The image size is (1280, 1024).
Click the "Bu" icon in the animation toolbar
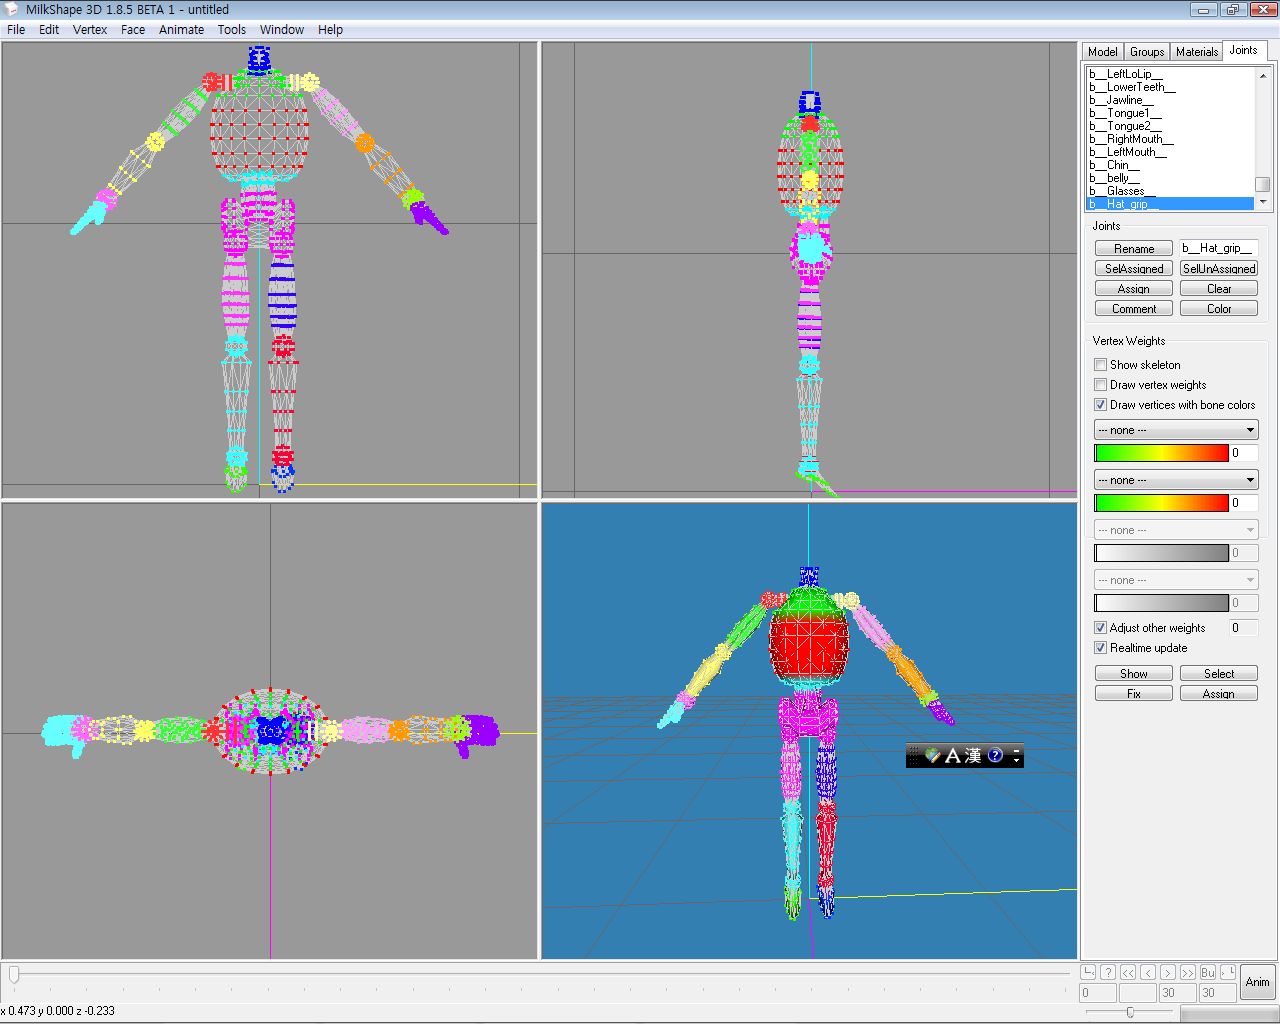tap(1207, 972)
